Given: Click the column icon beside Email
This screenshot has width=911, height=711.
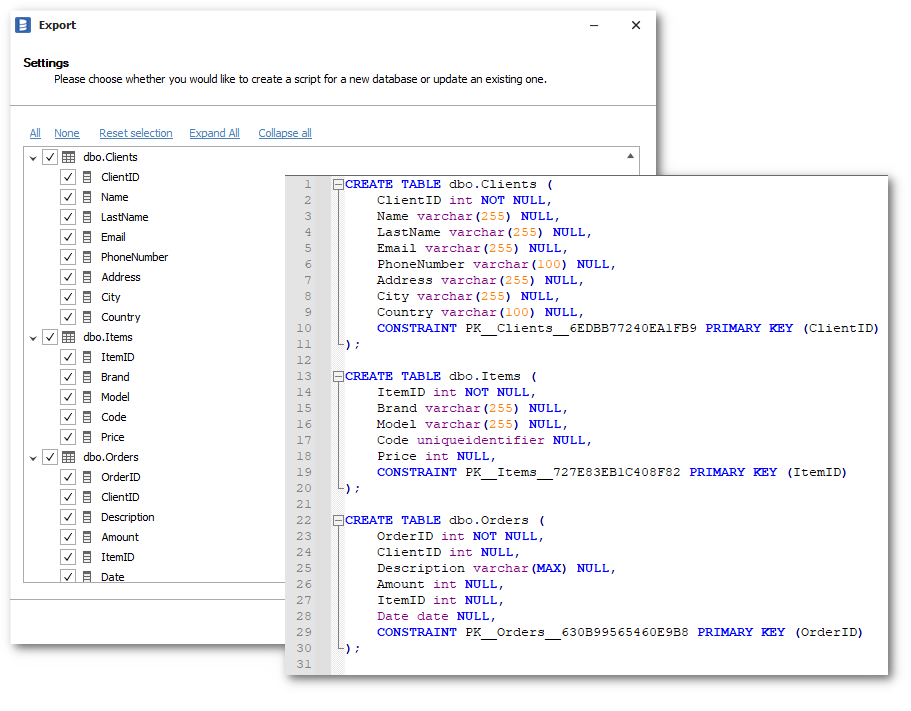Looking at the screenshot, I should point(87,237).
